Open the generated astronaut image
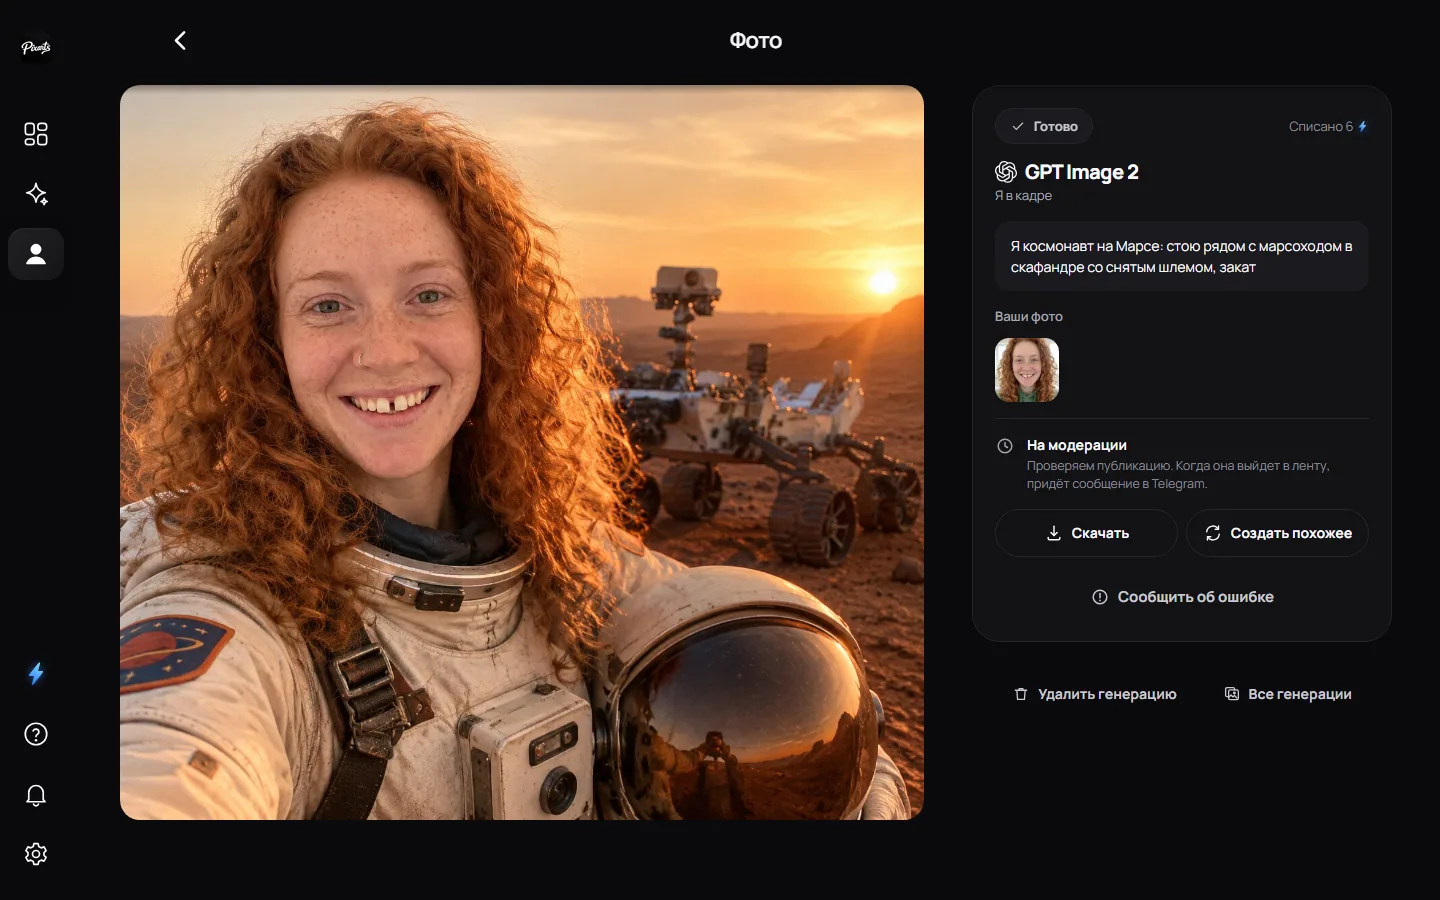 [x=522, y=452]
